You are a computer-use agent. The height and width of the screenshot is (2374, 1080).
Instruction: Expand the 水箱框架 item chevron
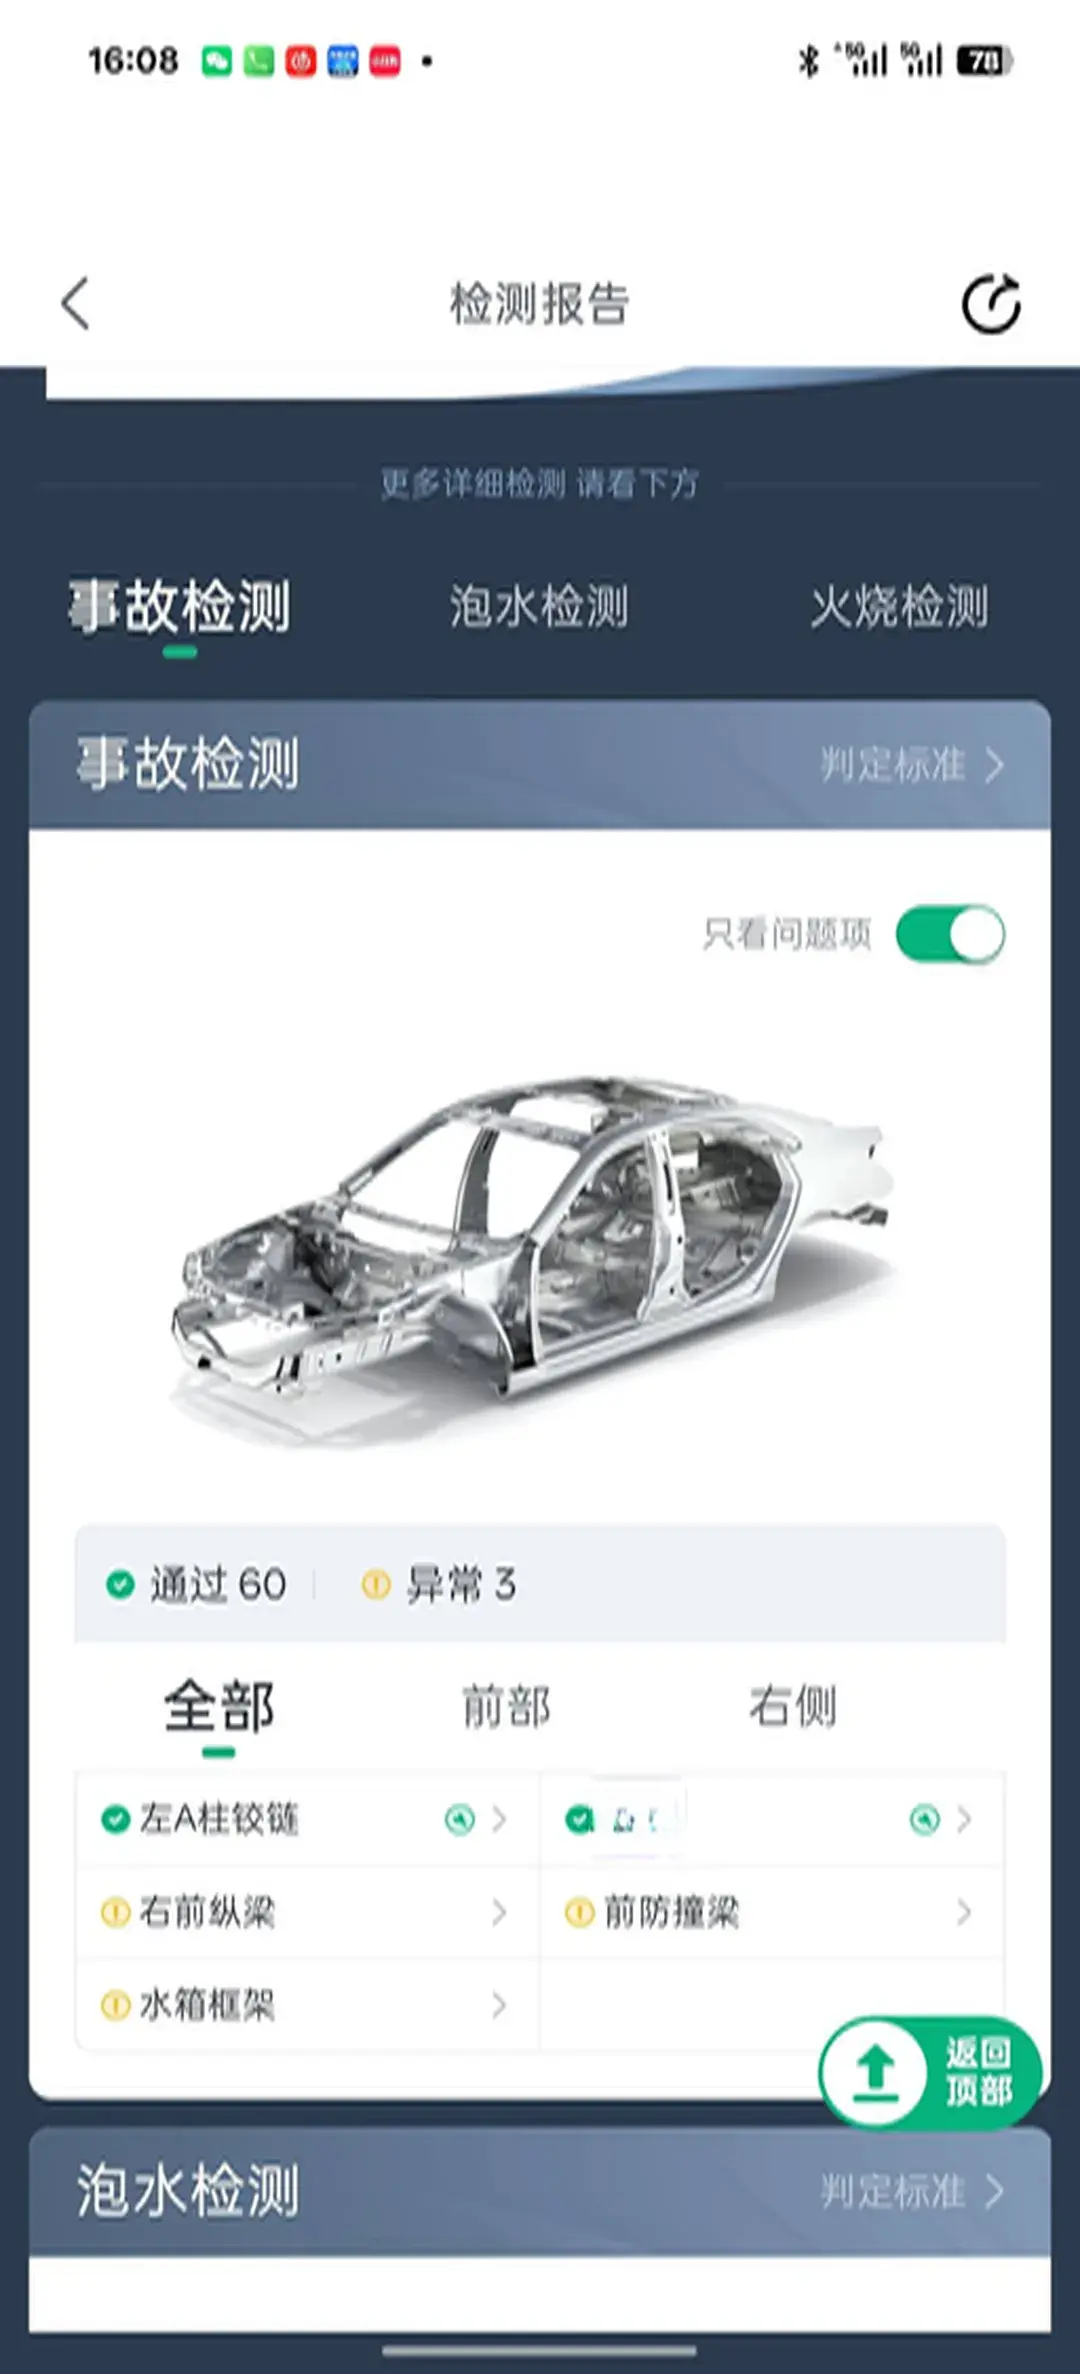(x=499, y=2005)
